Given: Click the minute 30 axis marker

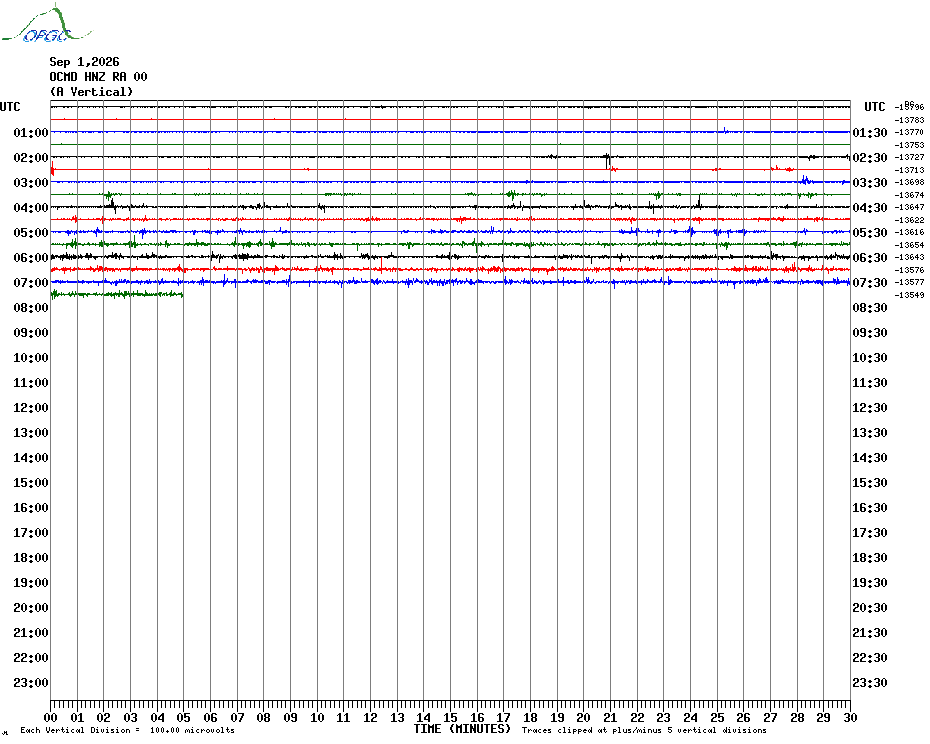Looking at the screenshot, I should (x=850, y=717).
